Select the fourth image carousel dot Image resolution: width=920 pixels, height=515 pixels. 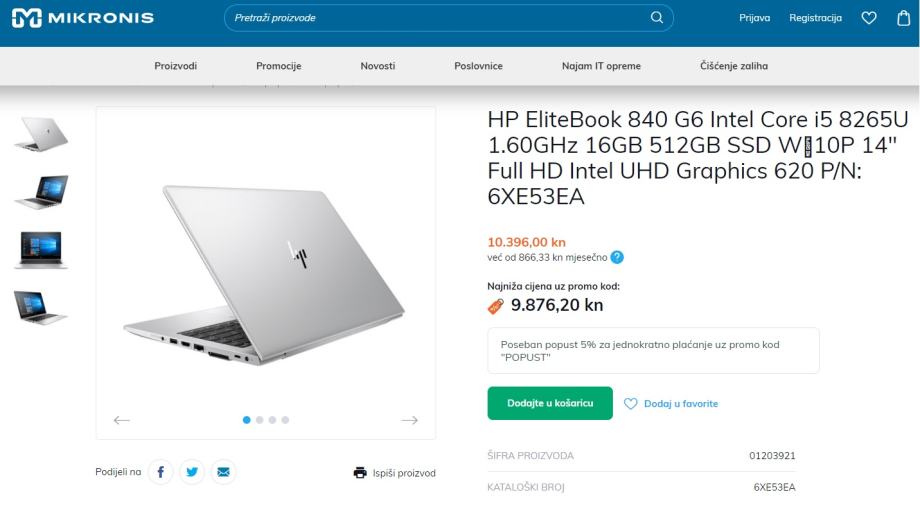(x=285, y=420)
